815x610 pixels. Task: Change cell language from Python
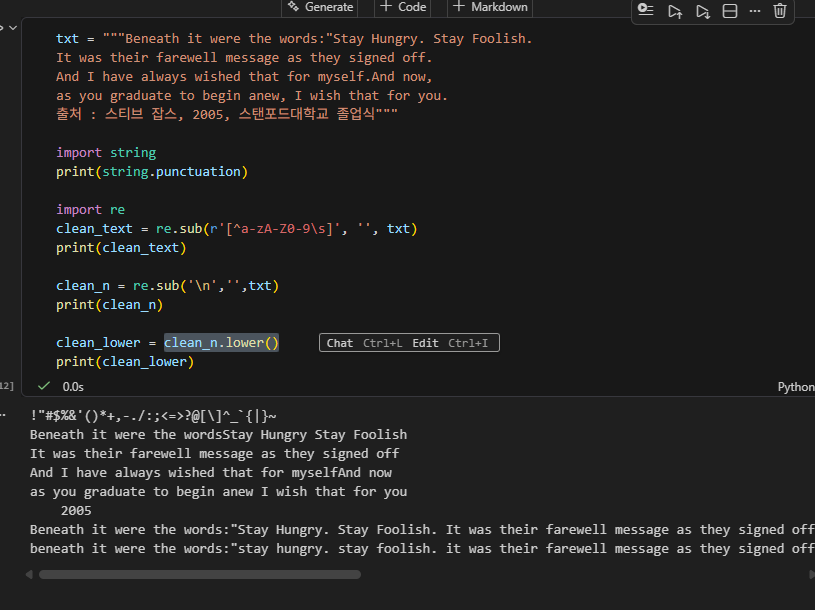(x=795, y=387)
